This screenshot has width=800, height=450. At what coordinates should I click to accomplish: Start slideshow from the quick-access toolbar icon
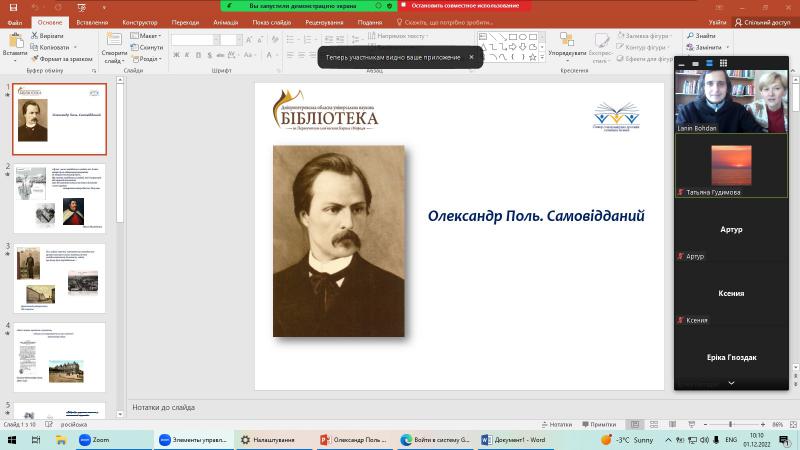(82, 7)
